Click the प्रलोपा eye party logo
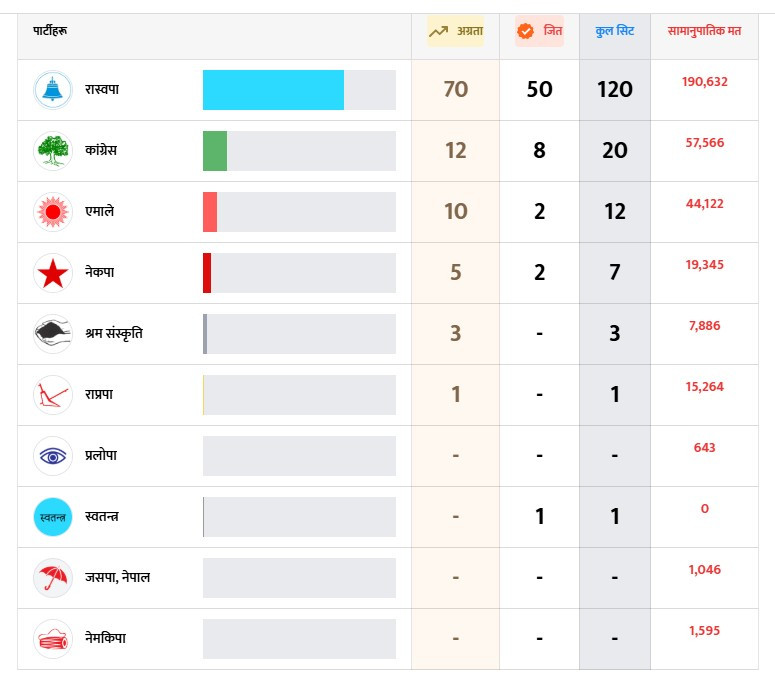Image resolution: width=775 pixels, height=680 pixels. pos(52,456)
